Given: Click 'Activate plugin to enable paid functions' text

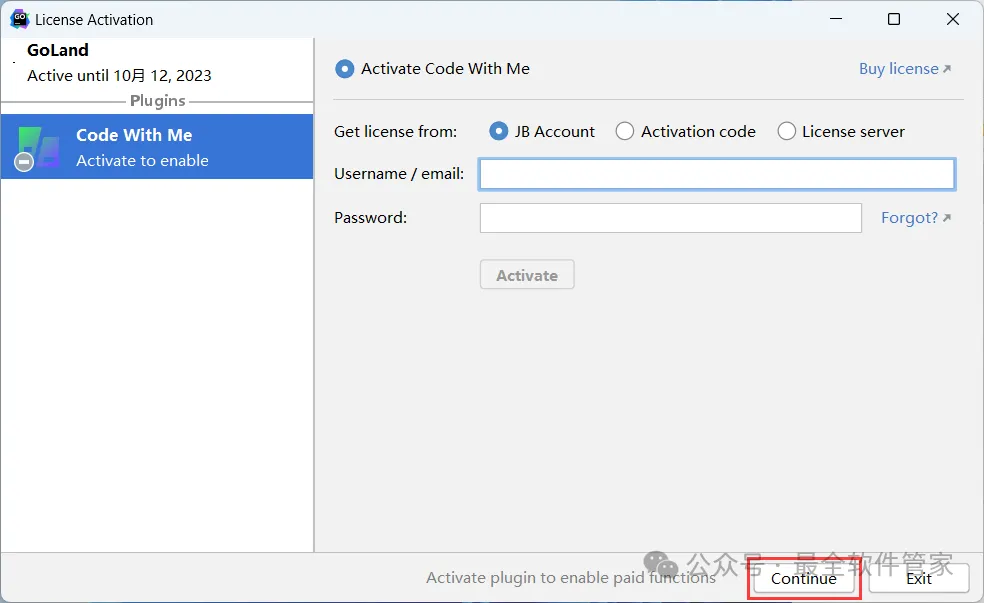Looking at the screenshot, I should pos(570,578).
